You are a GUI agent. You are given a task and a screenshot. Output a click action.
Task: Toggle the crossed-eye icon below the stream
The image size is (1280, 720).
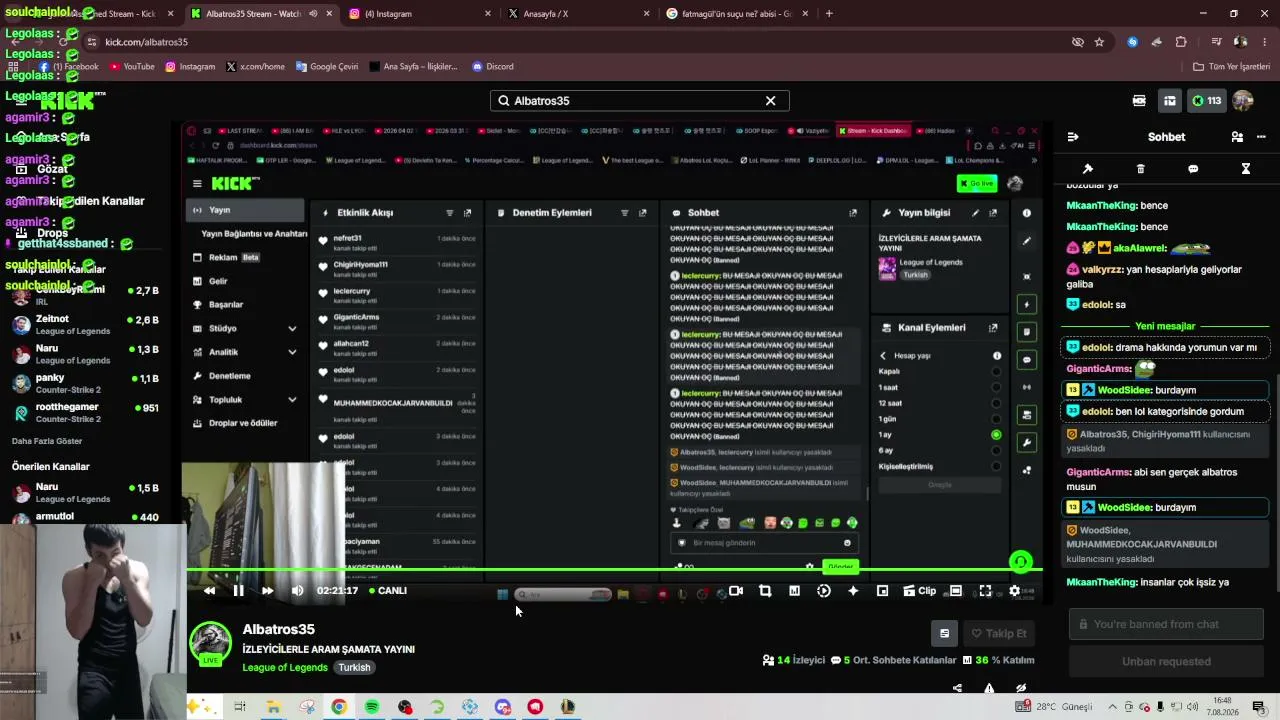[x=1021, y=688]
